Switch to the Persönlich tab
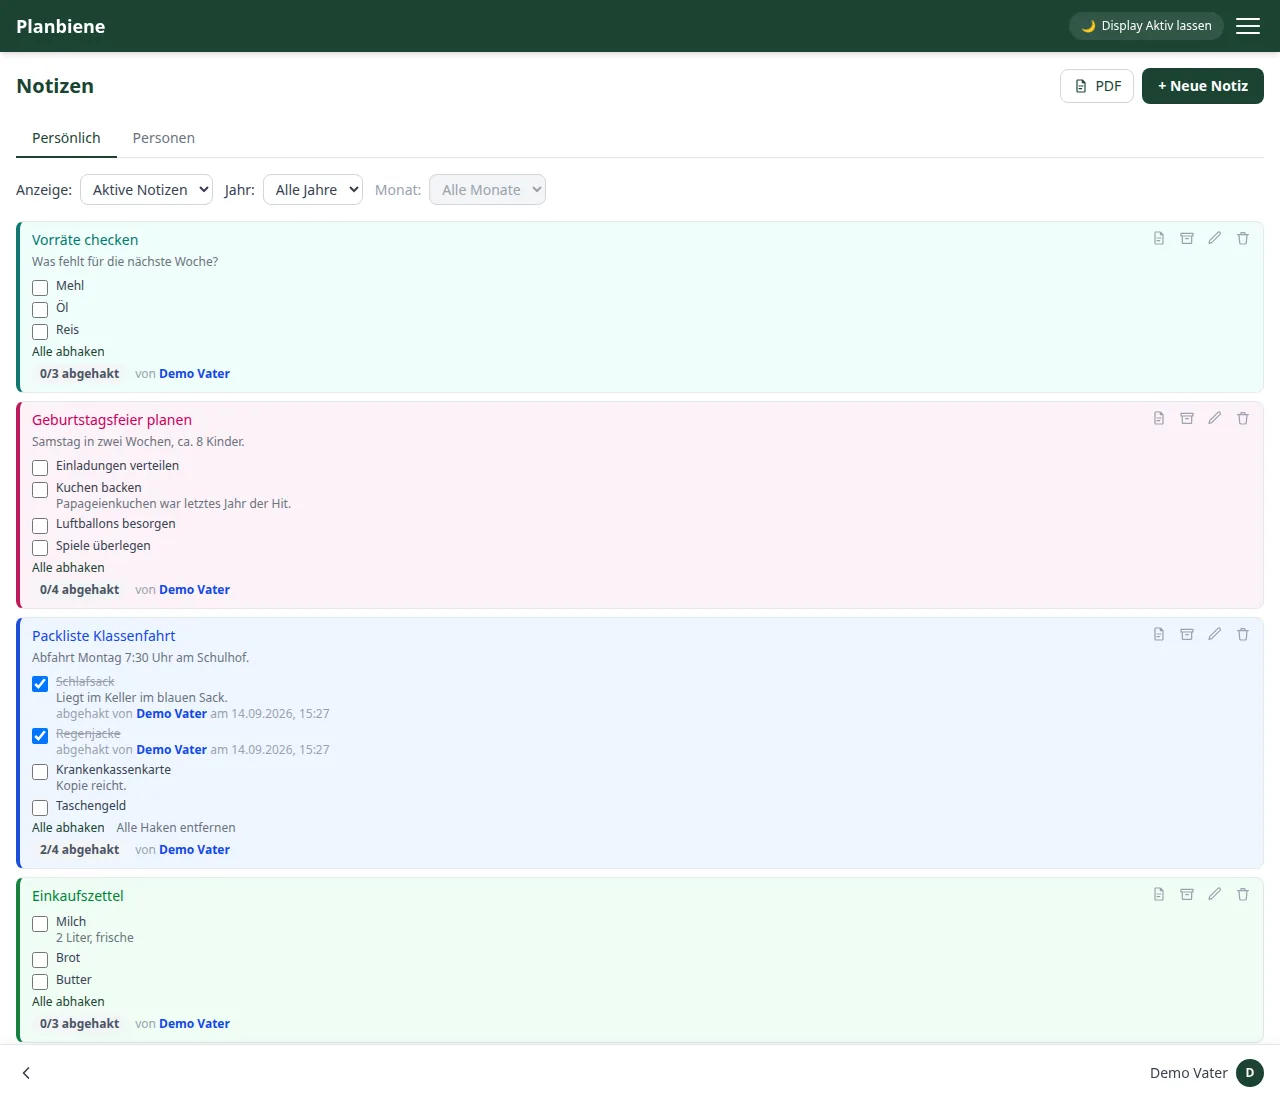The width and height of the screenshot is (1280, 1100). (x=66, y=138)
